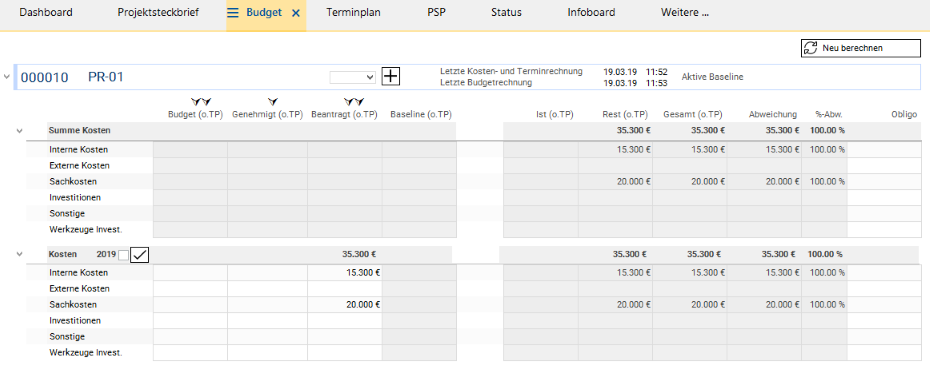Click the single arrow icon above Genehmigt (o.TP)

tap(273, 103)
